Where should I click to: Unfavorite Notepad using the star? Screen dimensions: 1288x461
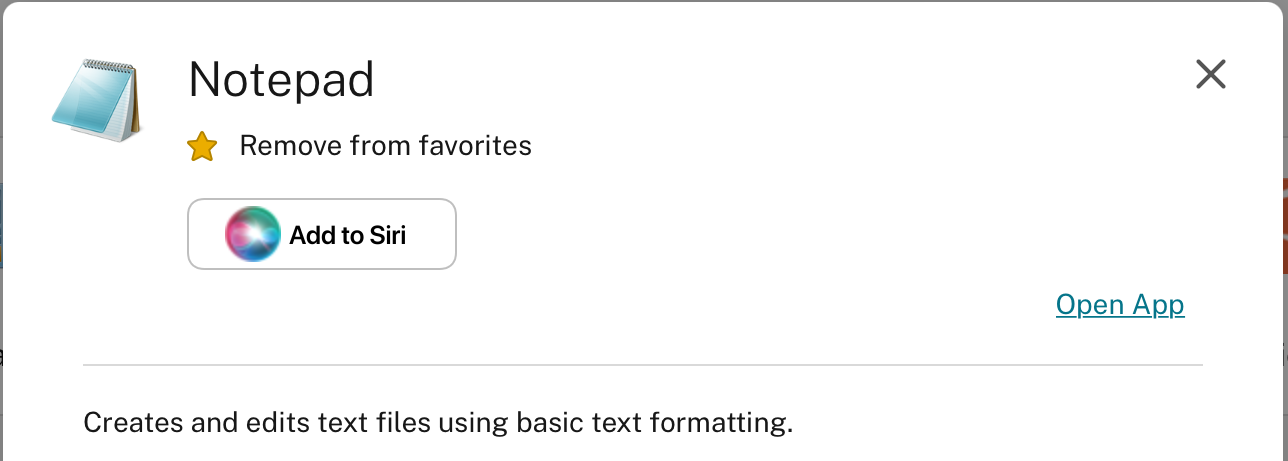click(202, 148)
